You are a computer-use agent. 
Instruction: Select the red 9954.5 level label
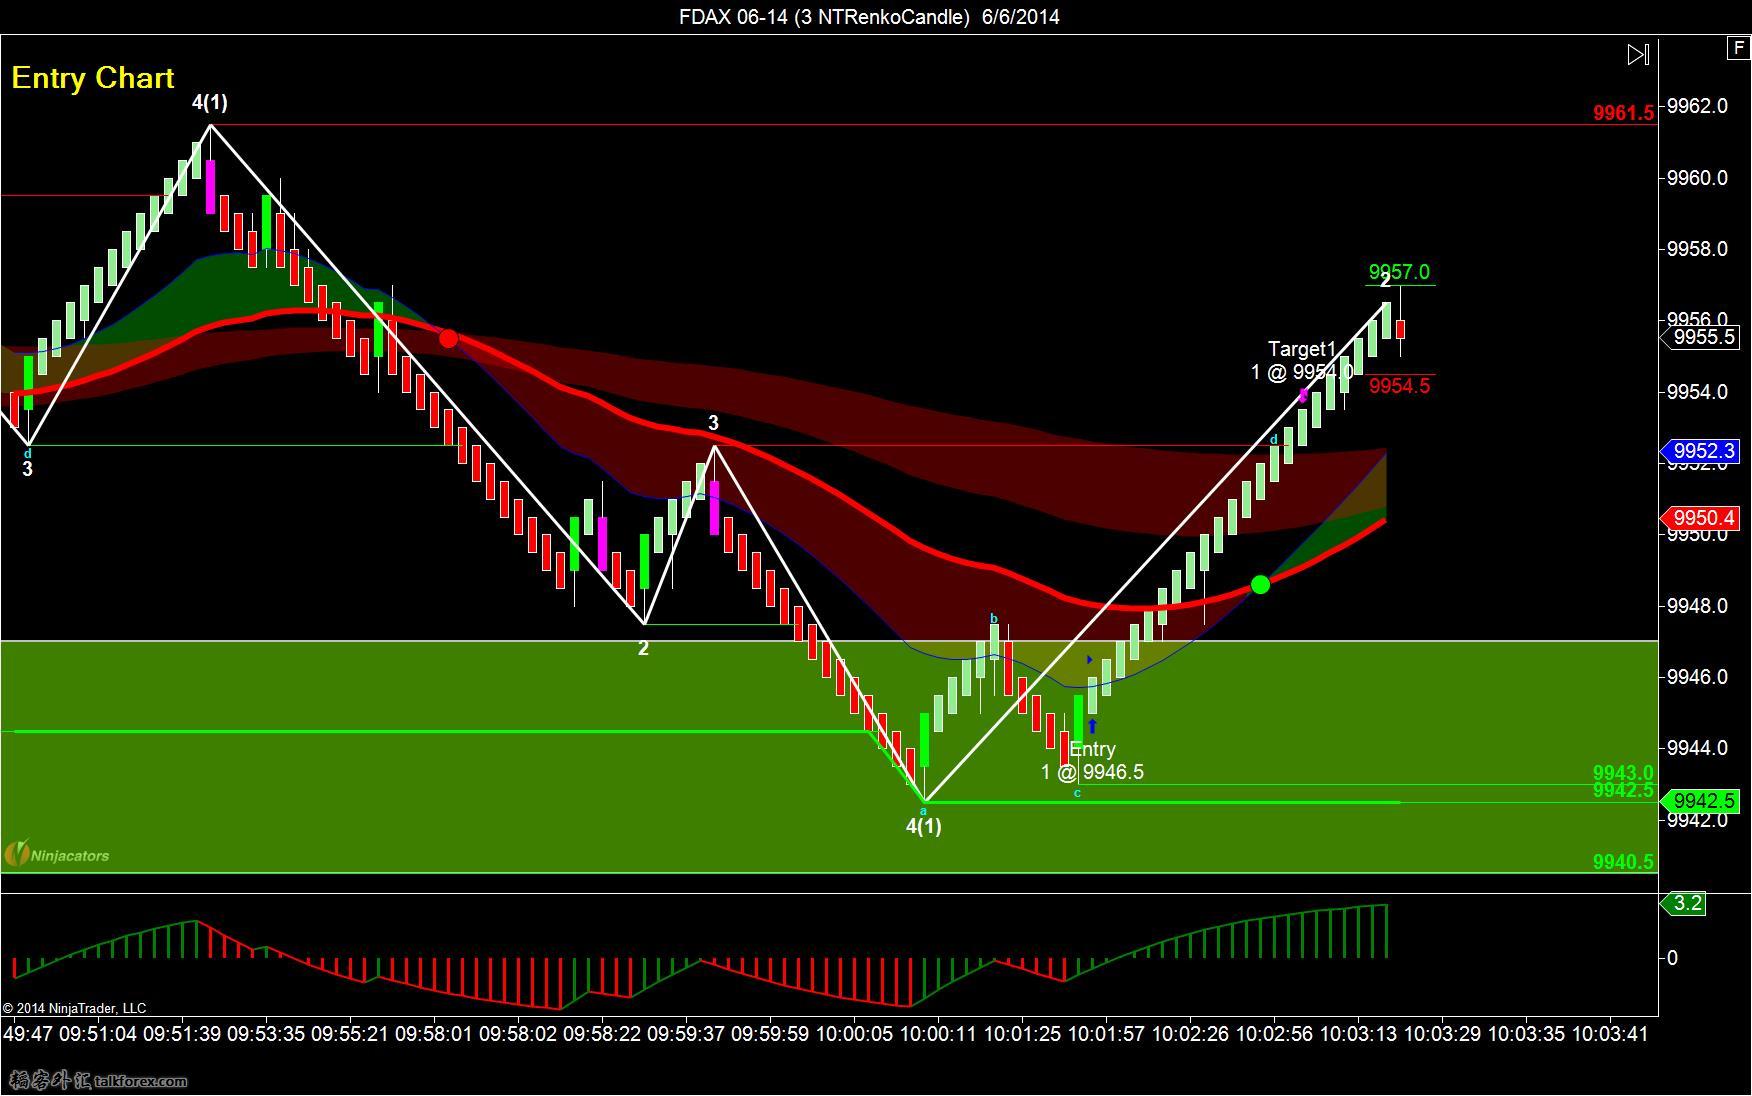tap(1399, 386)
